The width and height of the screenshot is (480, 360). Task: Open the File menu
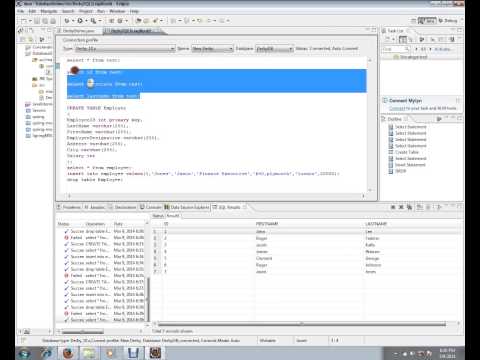[x=21, y=11]
